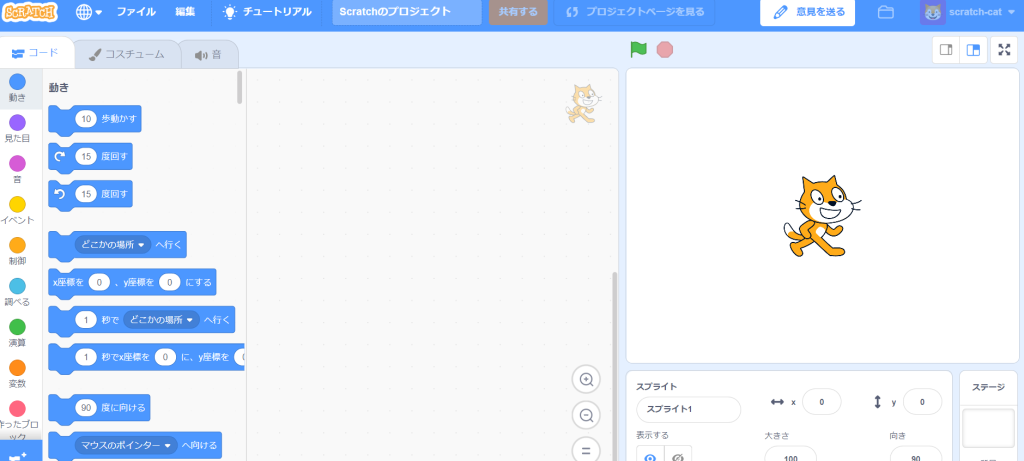Click the sprite x position field
1024x461 pixels.
point(822,402)
